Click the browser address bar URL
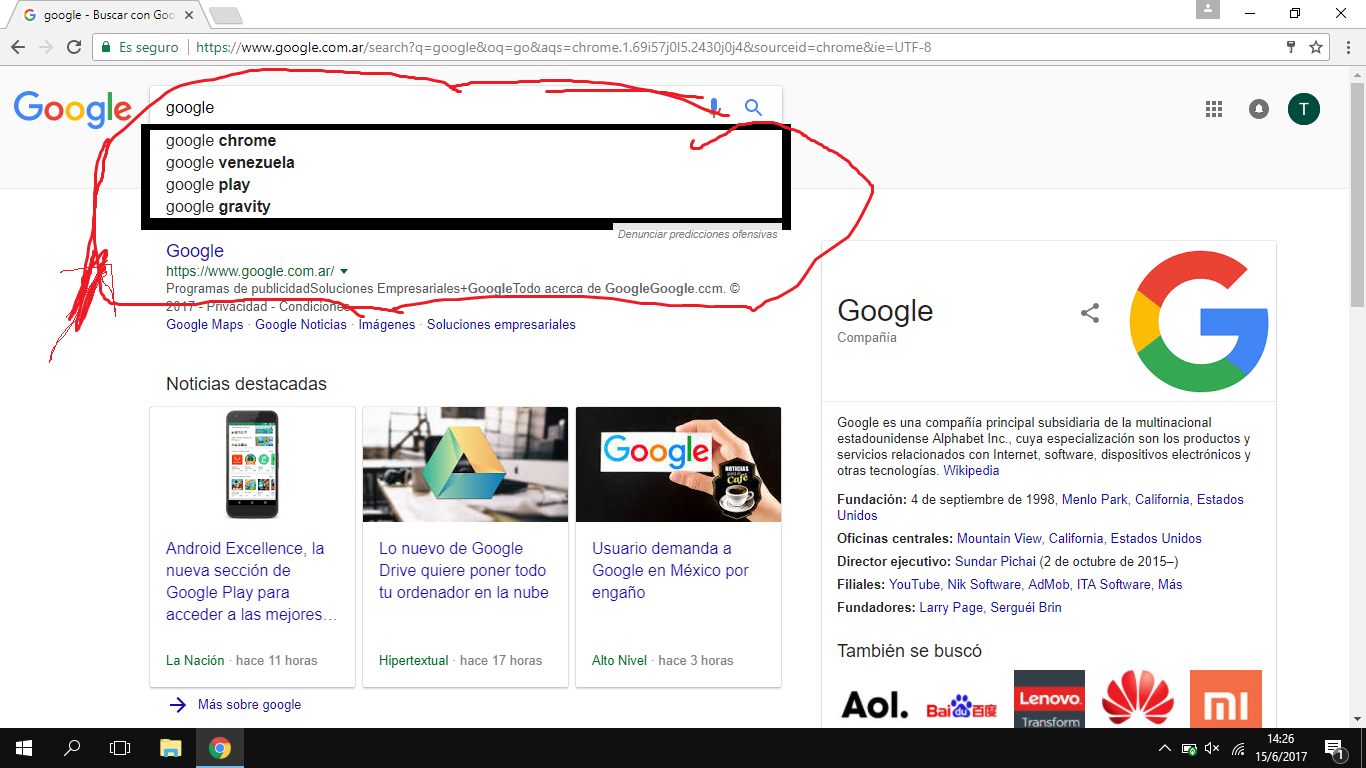Screen dimensions: 1366x768 click(x=563, y=47)
